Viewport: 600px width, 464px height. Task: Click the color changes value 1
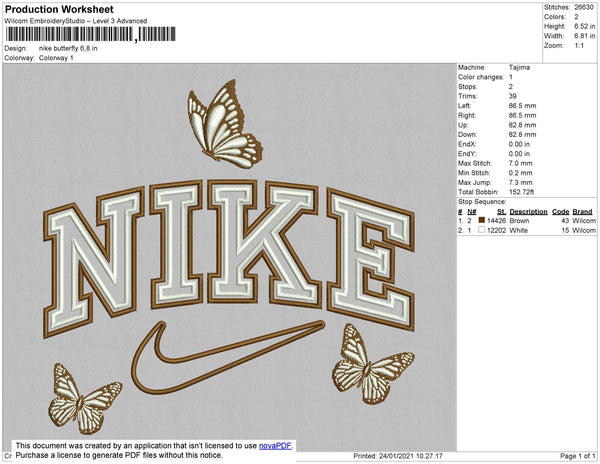(511, 77)
